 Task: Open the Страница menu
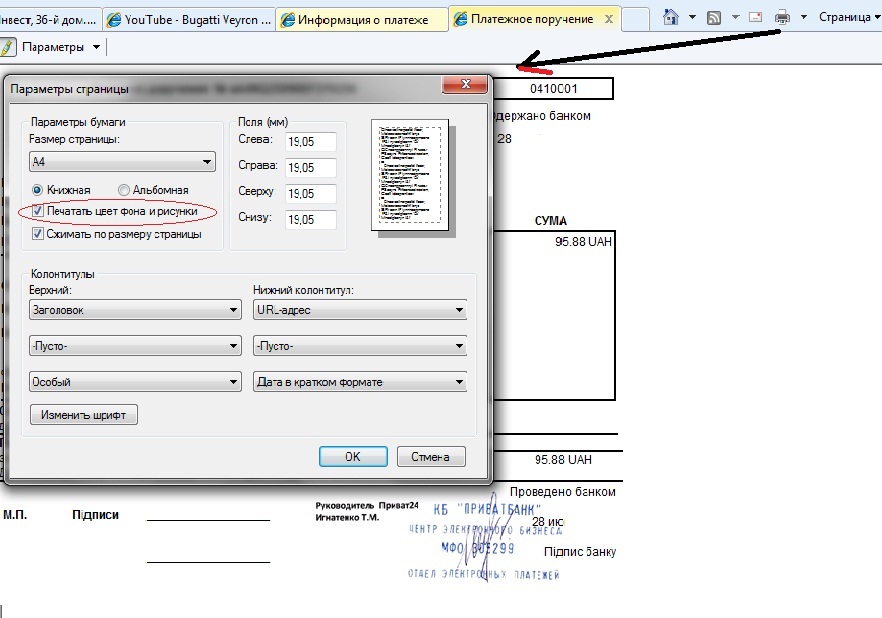tap(843, 17)
